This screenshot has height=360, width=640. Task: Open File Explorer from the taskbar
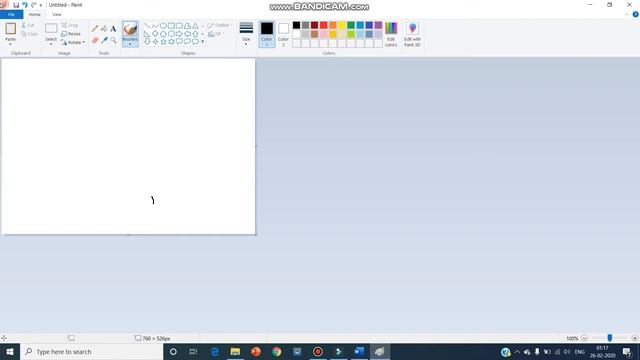235,351
